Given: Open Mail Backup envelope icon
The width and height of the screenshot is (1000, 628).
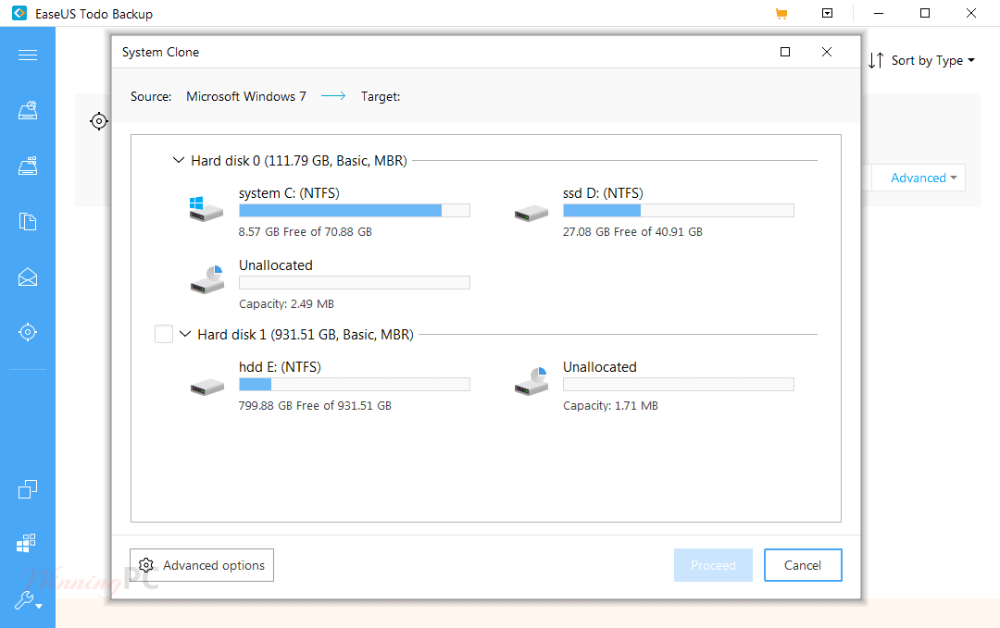Looking at the screenshot, I should (x=28, y=277).
